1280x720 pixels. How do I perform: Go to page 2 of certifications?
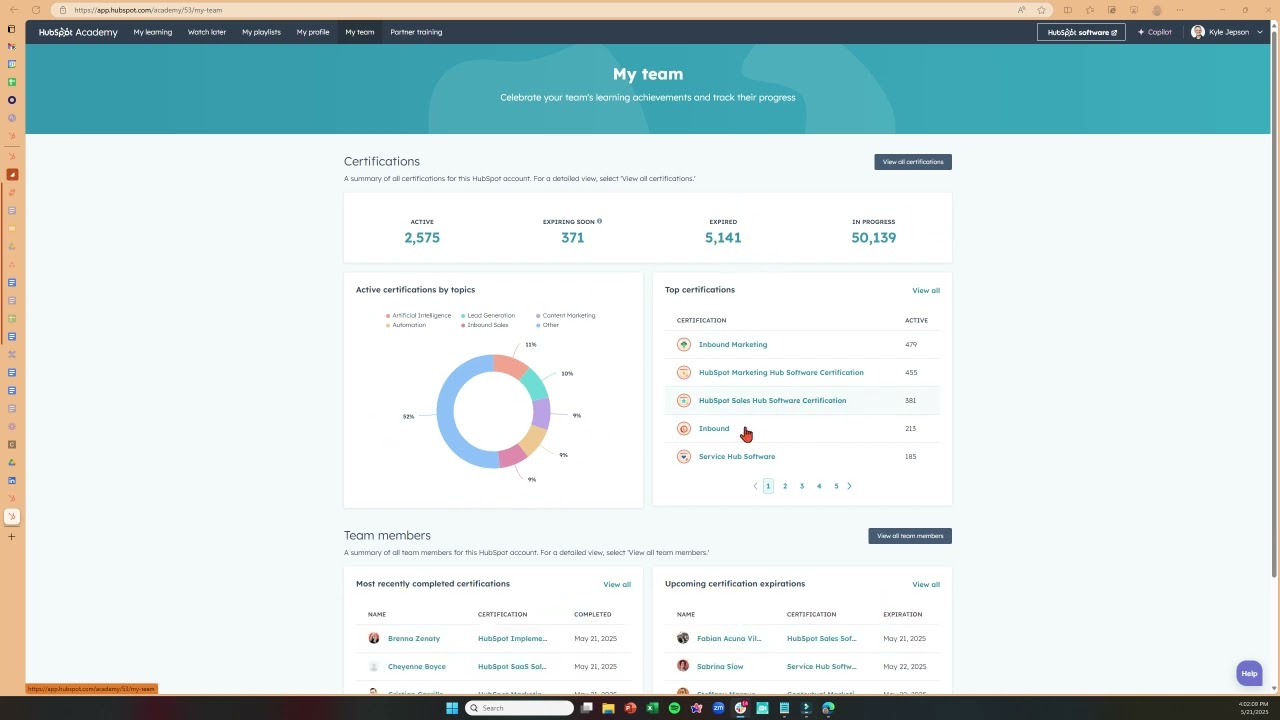785,486
